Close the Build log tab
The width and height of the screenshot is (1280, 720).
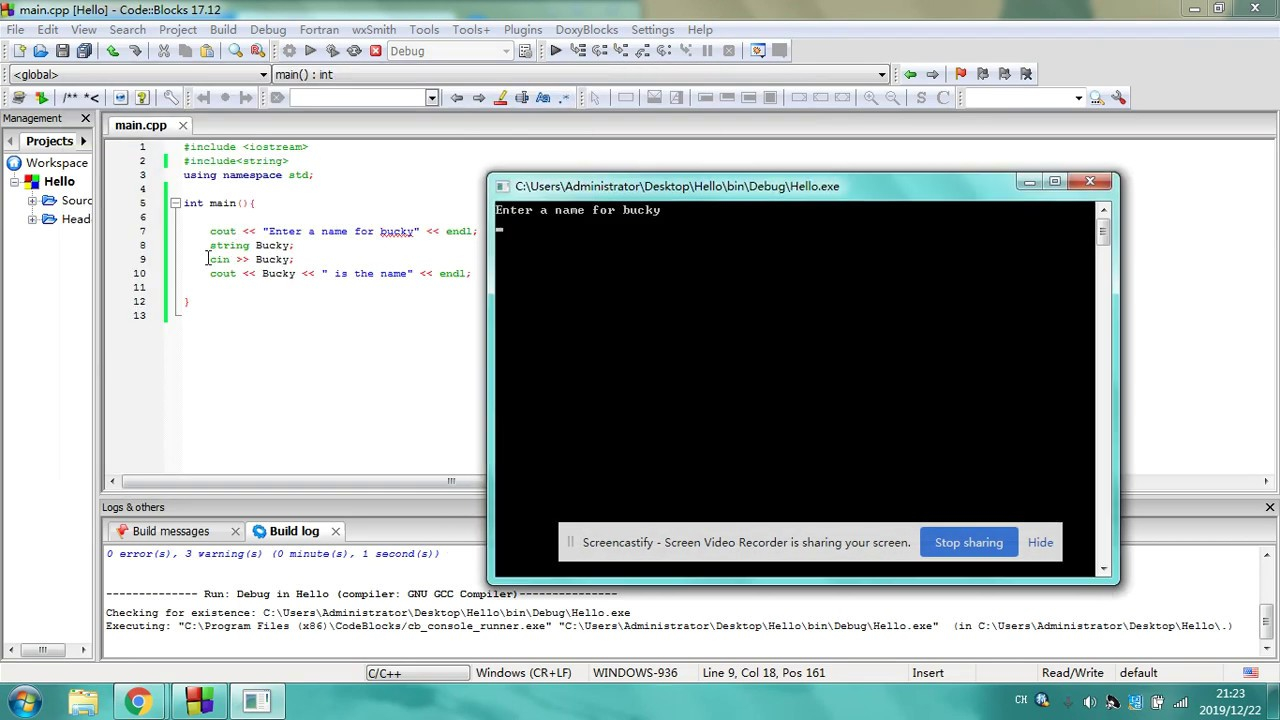pos(336,531)
